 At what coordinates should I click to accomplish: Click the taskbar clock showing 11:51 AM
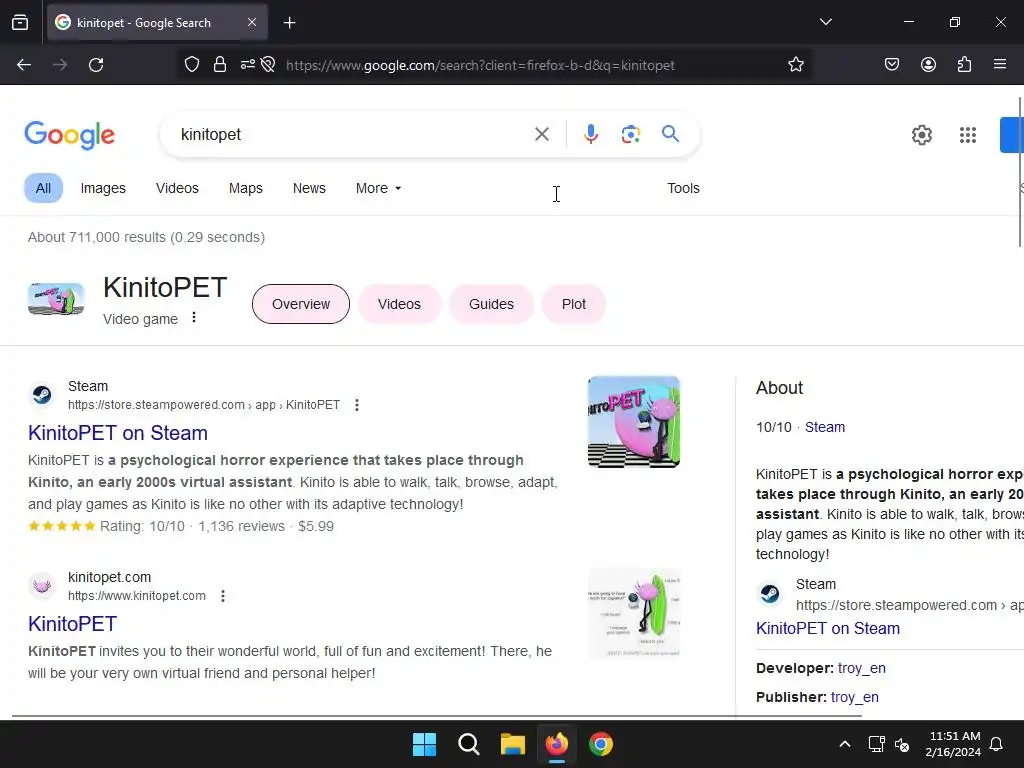pos(953,744)
